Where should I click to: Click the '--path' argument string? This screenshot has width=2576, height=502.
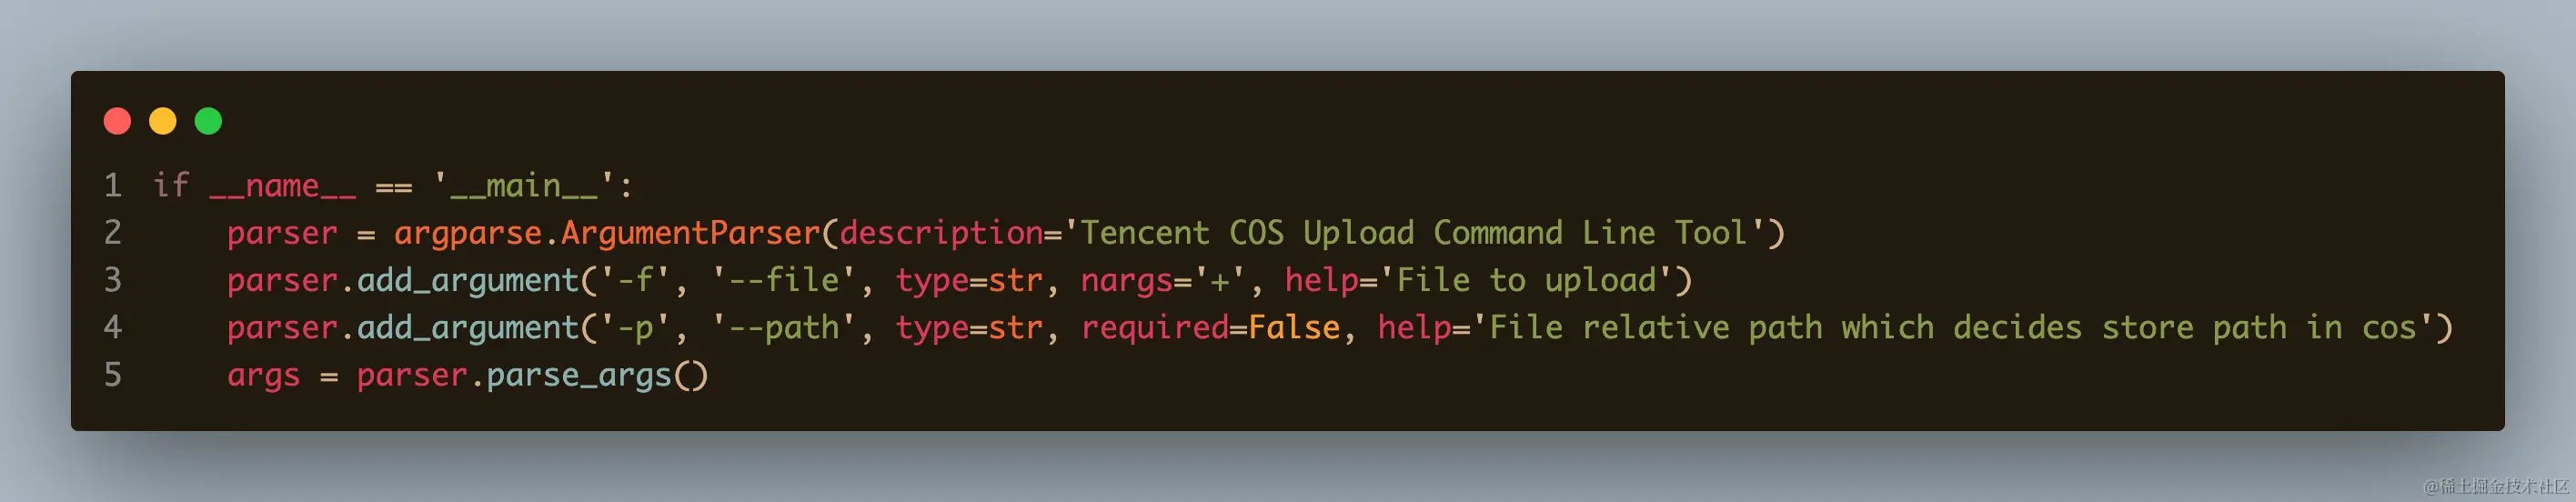pos(782,327)
